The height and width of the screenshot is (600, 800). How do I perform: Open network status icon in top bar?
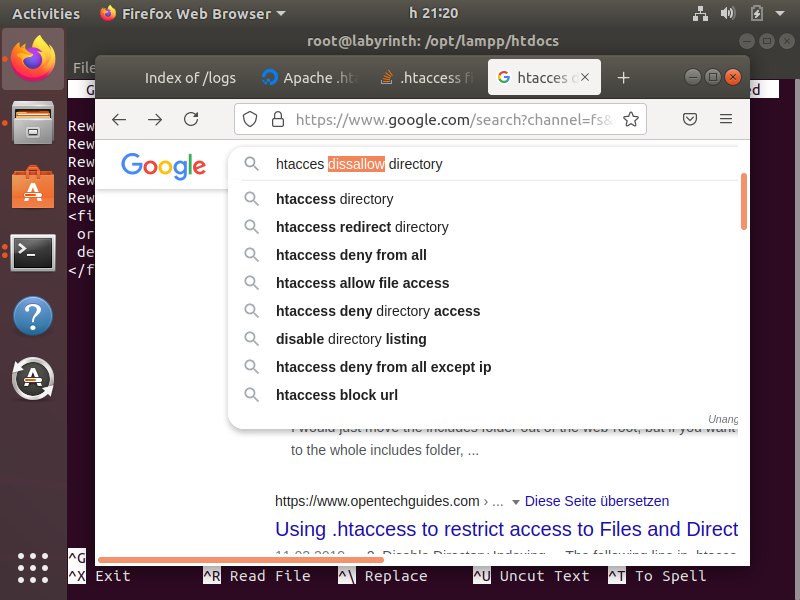pos(700,13)
